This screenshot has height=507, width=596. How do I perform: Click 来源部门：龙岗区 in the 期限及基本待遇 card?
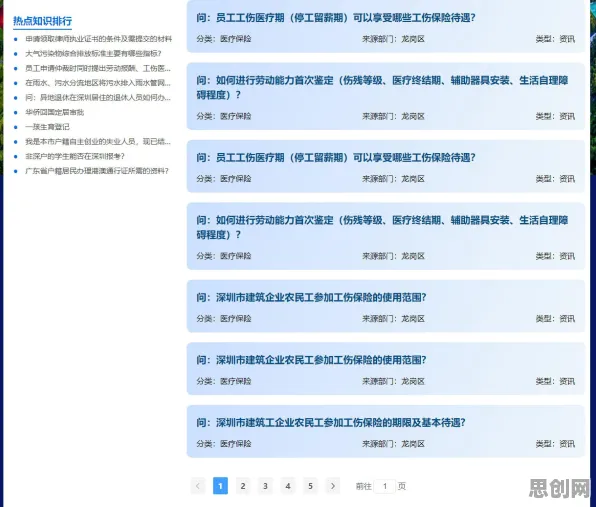[x=393, y=444]
